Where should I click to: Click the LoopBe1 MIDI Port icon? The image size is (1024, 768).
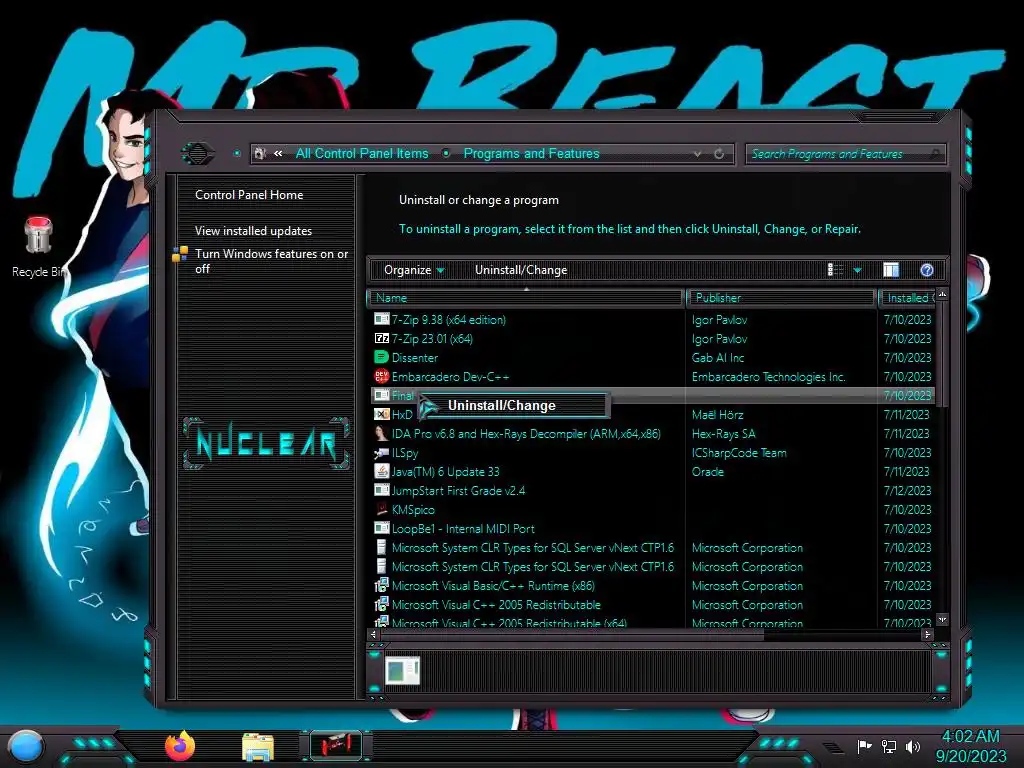[x=381, y=528]
